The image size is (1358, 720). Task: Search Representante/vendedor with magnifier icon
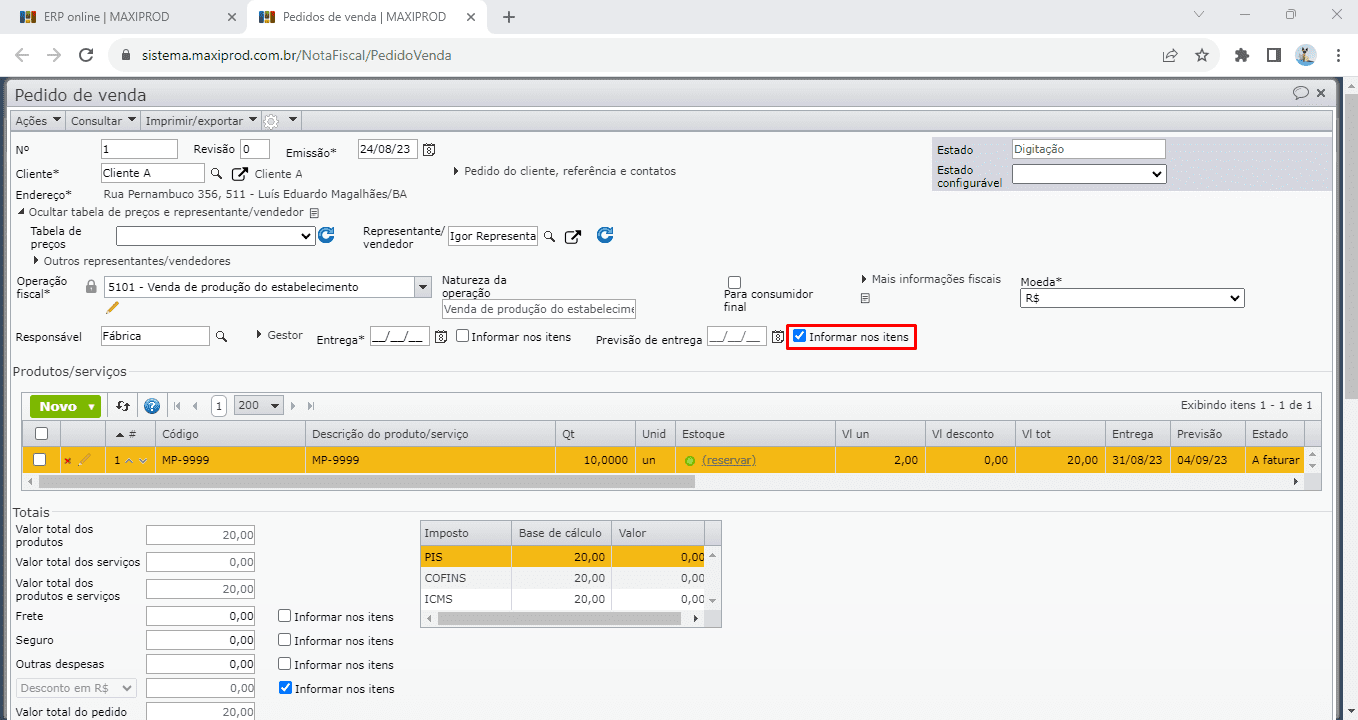tap(549, 237)
